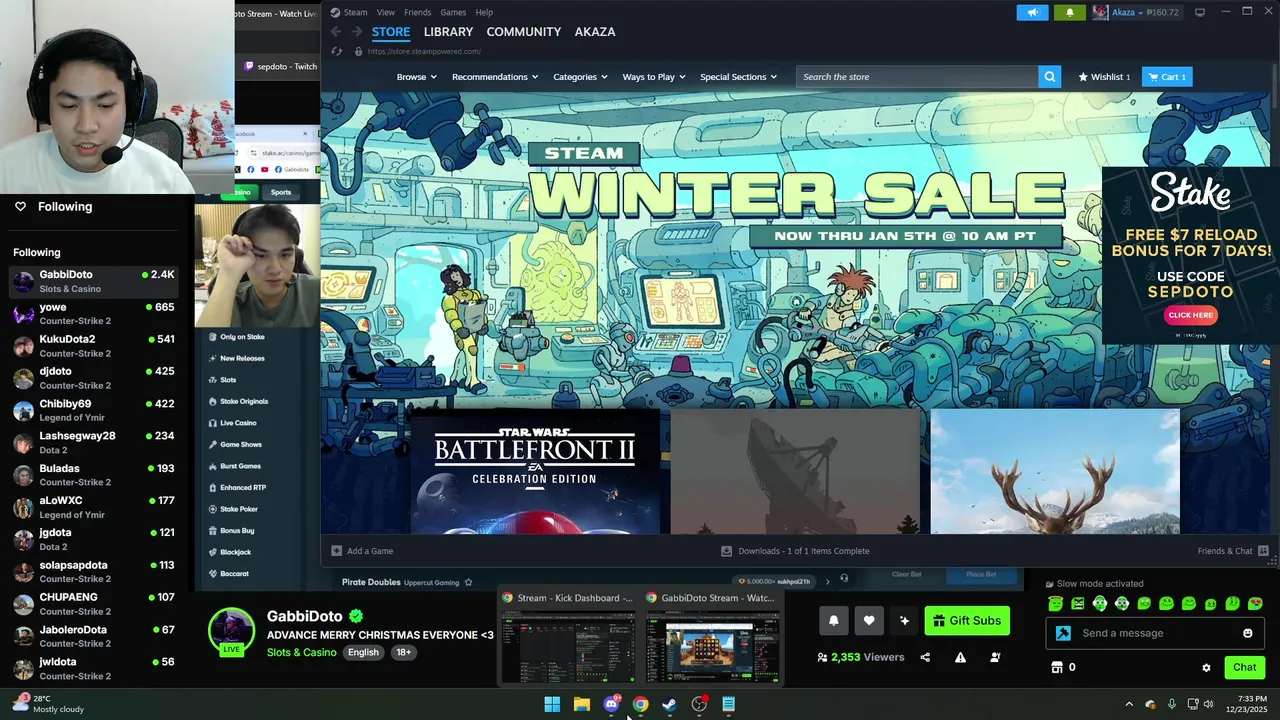Open the Help menu
Screen dimensions: 1280x720
(x=484, y=12)
